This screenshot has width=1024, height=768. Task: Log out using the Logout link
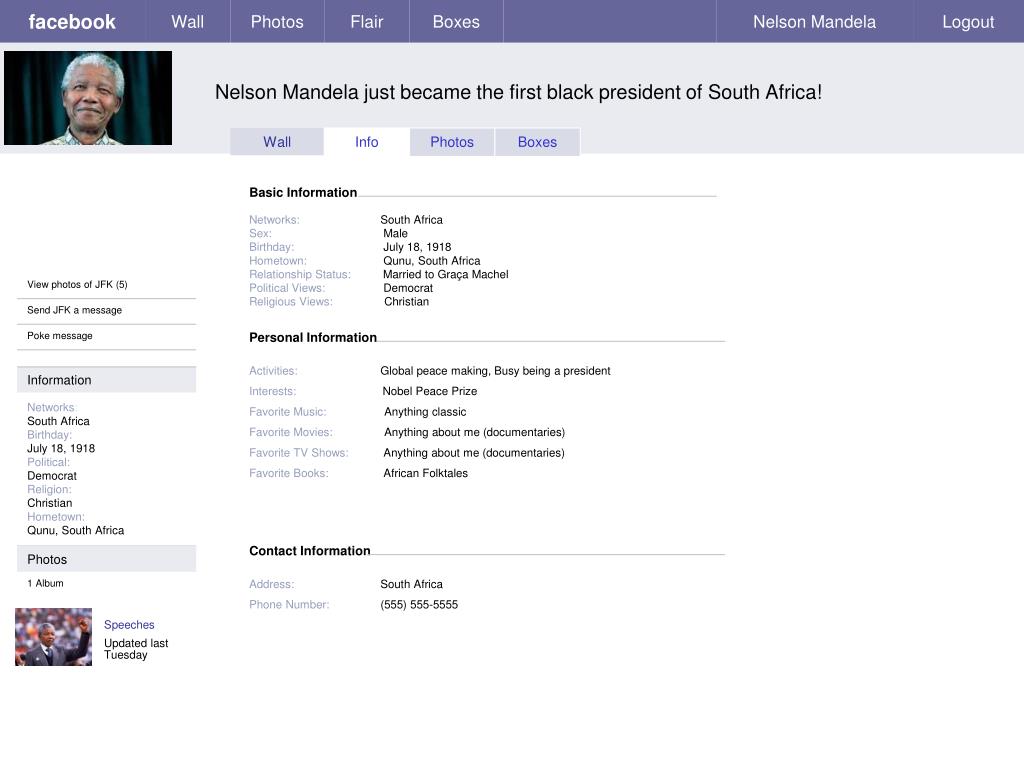tap(968, 22)
